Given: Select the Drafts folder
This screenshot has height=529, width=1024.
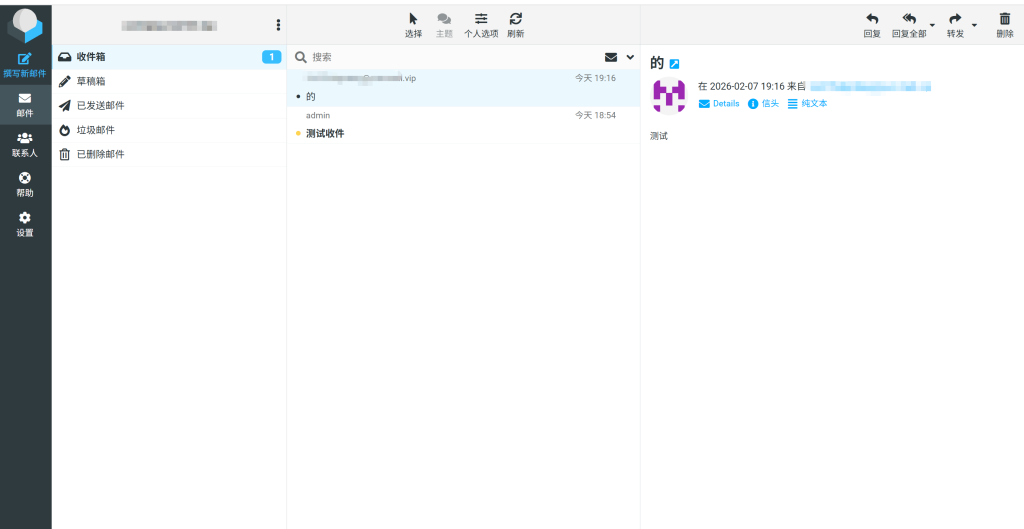Looking at the screenshot, I should click(x=91, y=81).
